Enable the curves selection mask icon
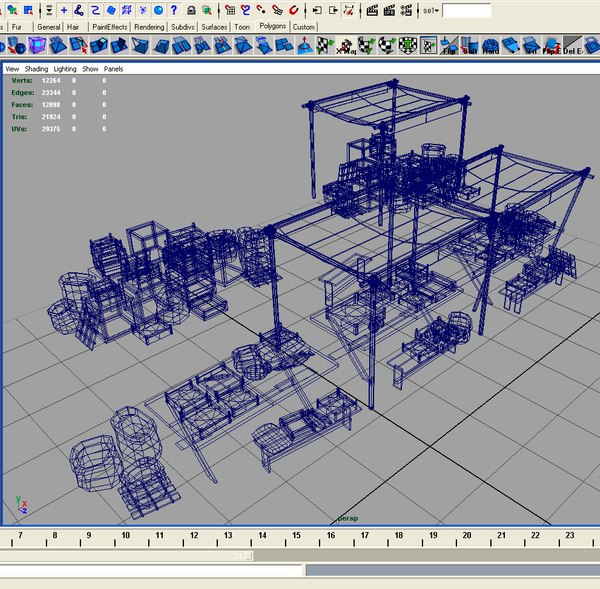This screenshot has height=589, width=600. [95, 10]
